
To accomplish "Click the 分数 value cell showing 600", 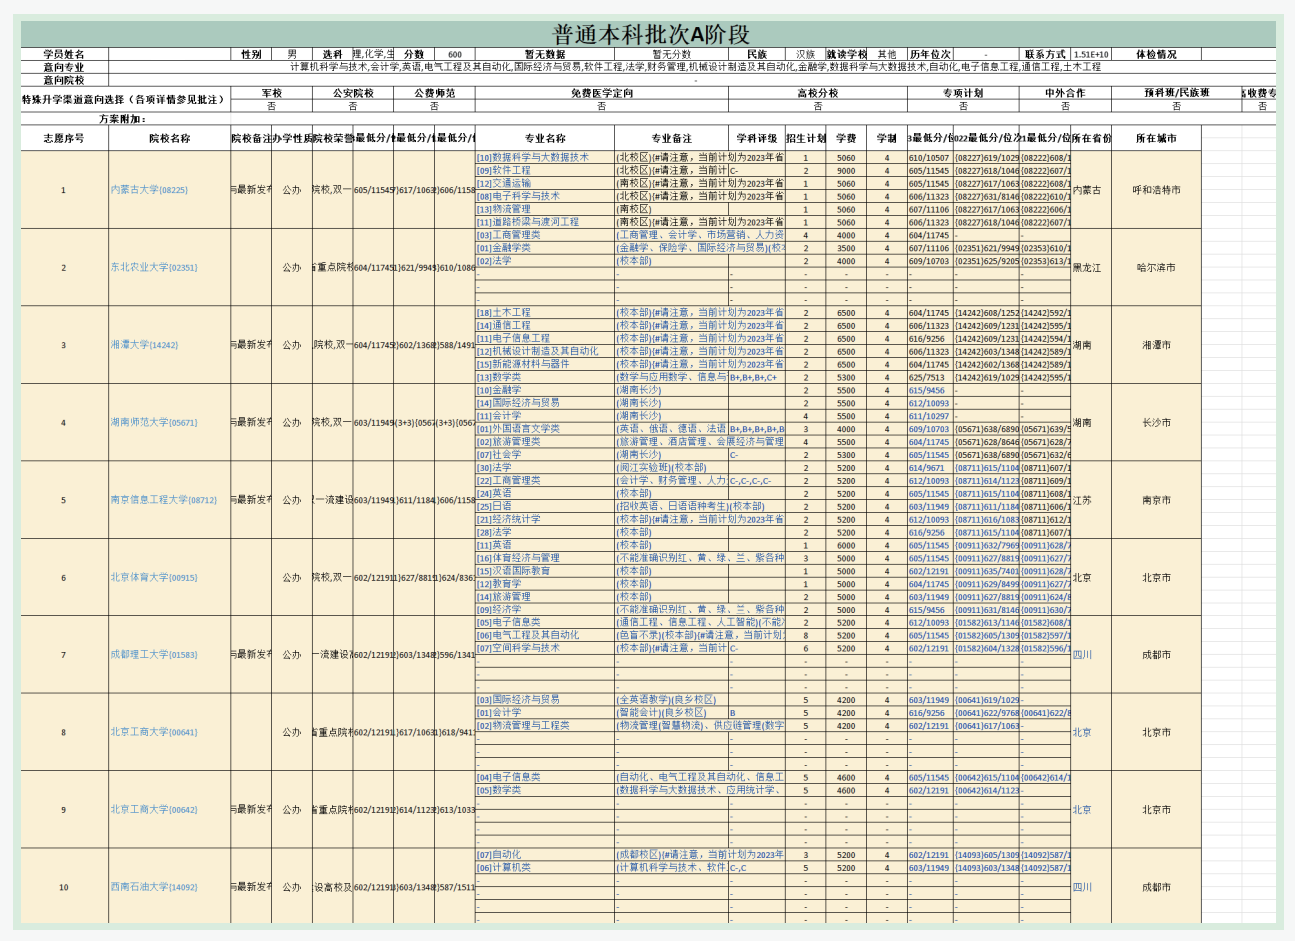I will (x=455, y=55).
